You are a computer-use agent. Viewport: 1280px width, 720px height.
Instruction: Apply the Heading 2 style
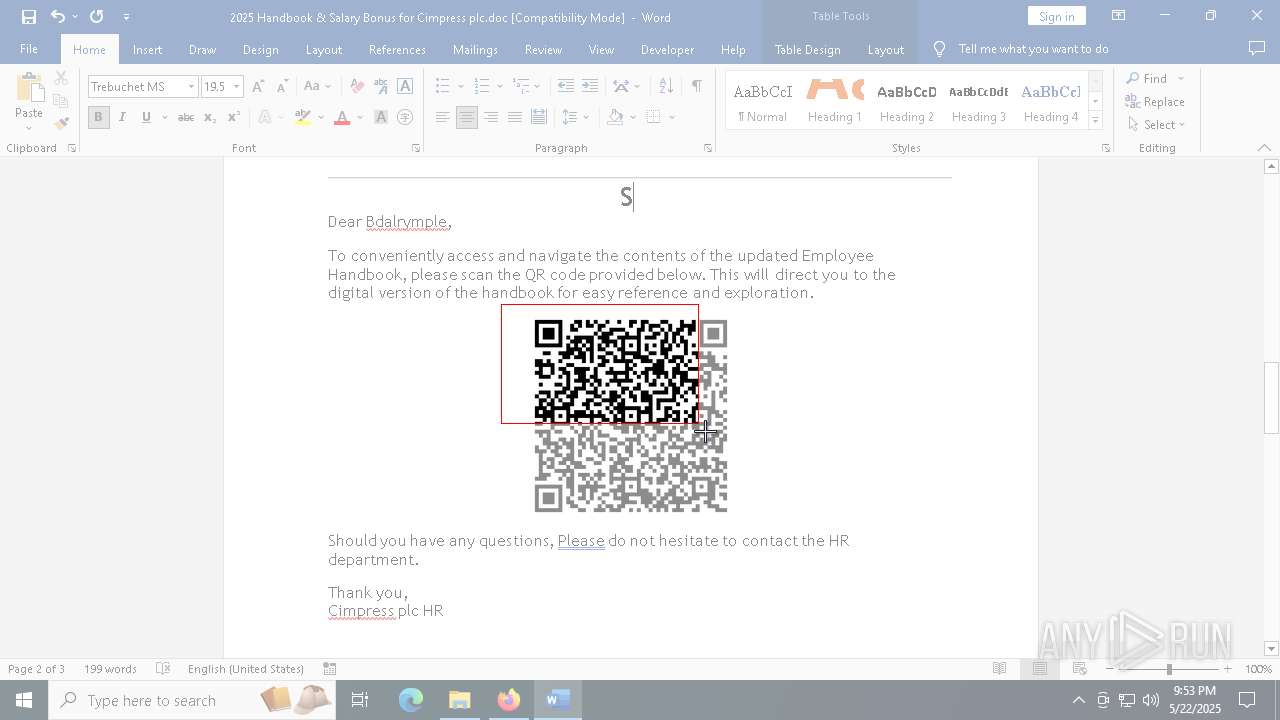tap(907, 101)
